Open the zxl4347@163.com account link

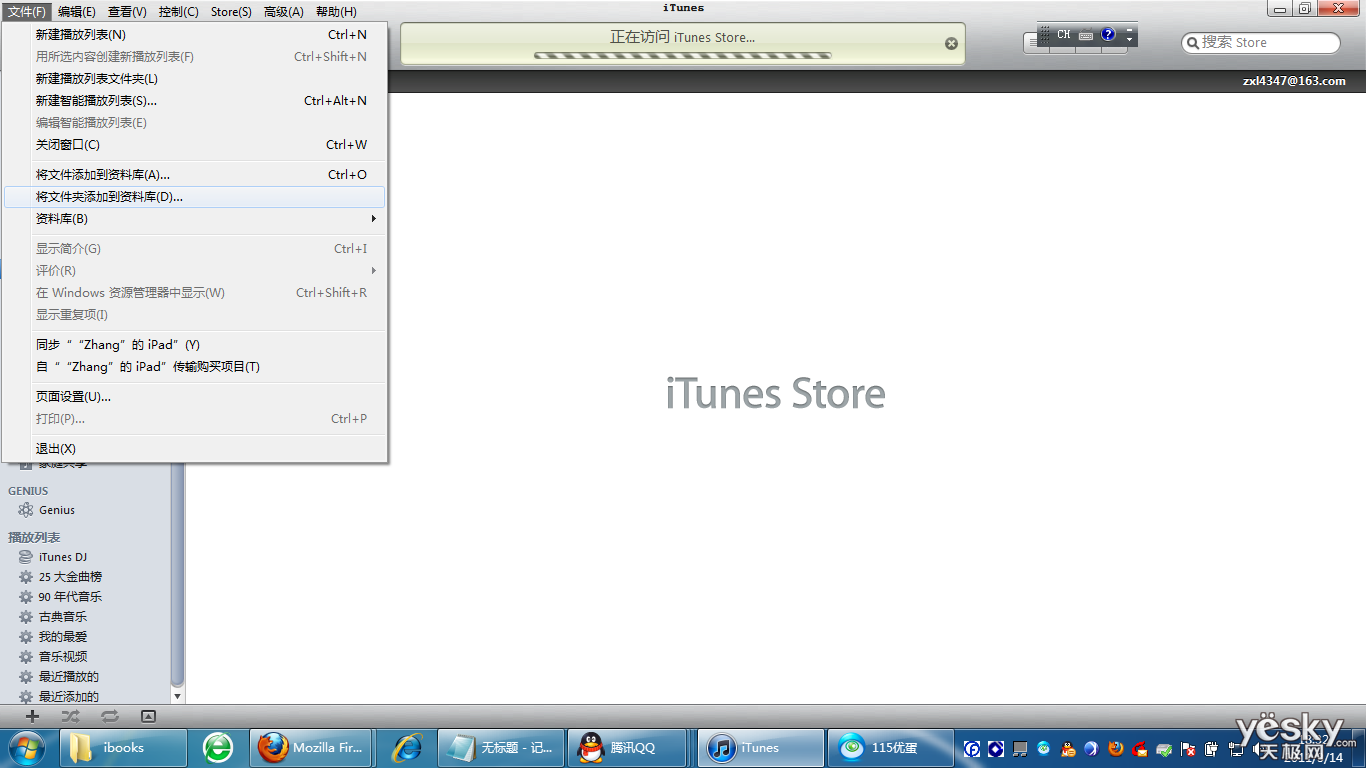click(1294, 81)
